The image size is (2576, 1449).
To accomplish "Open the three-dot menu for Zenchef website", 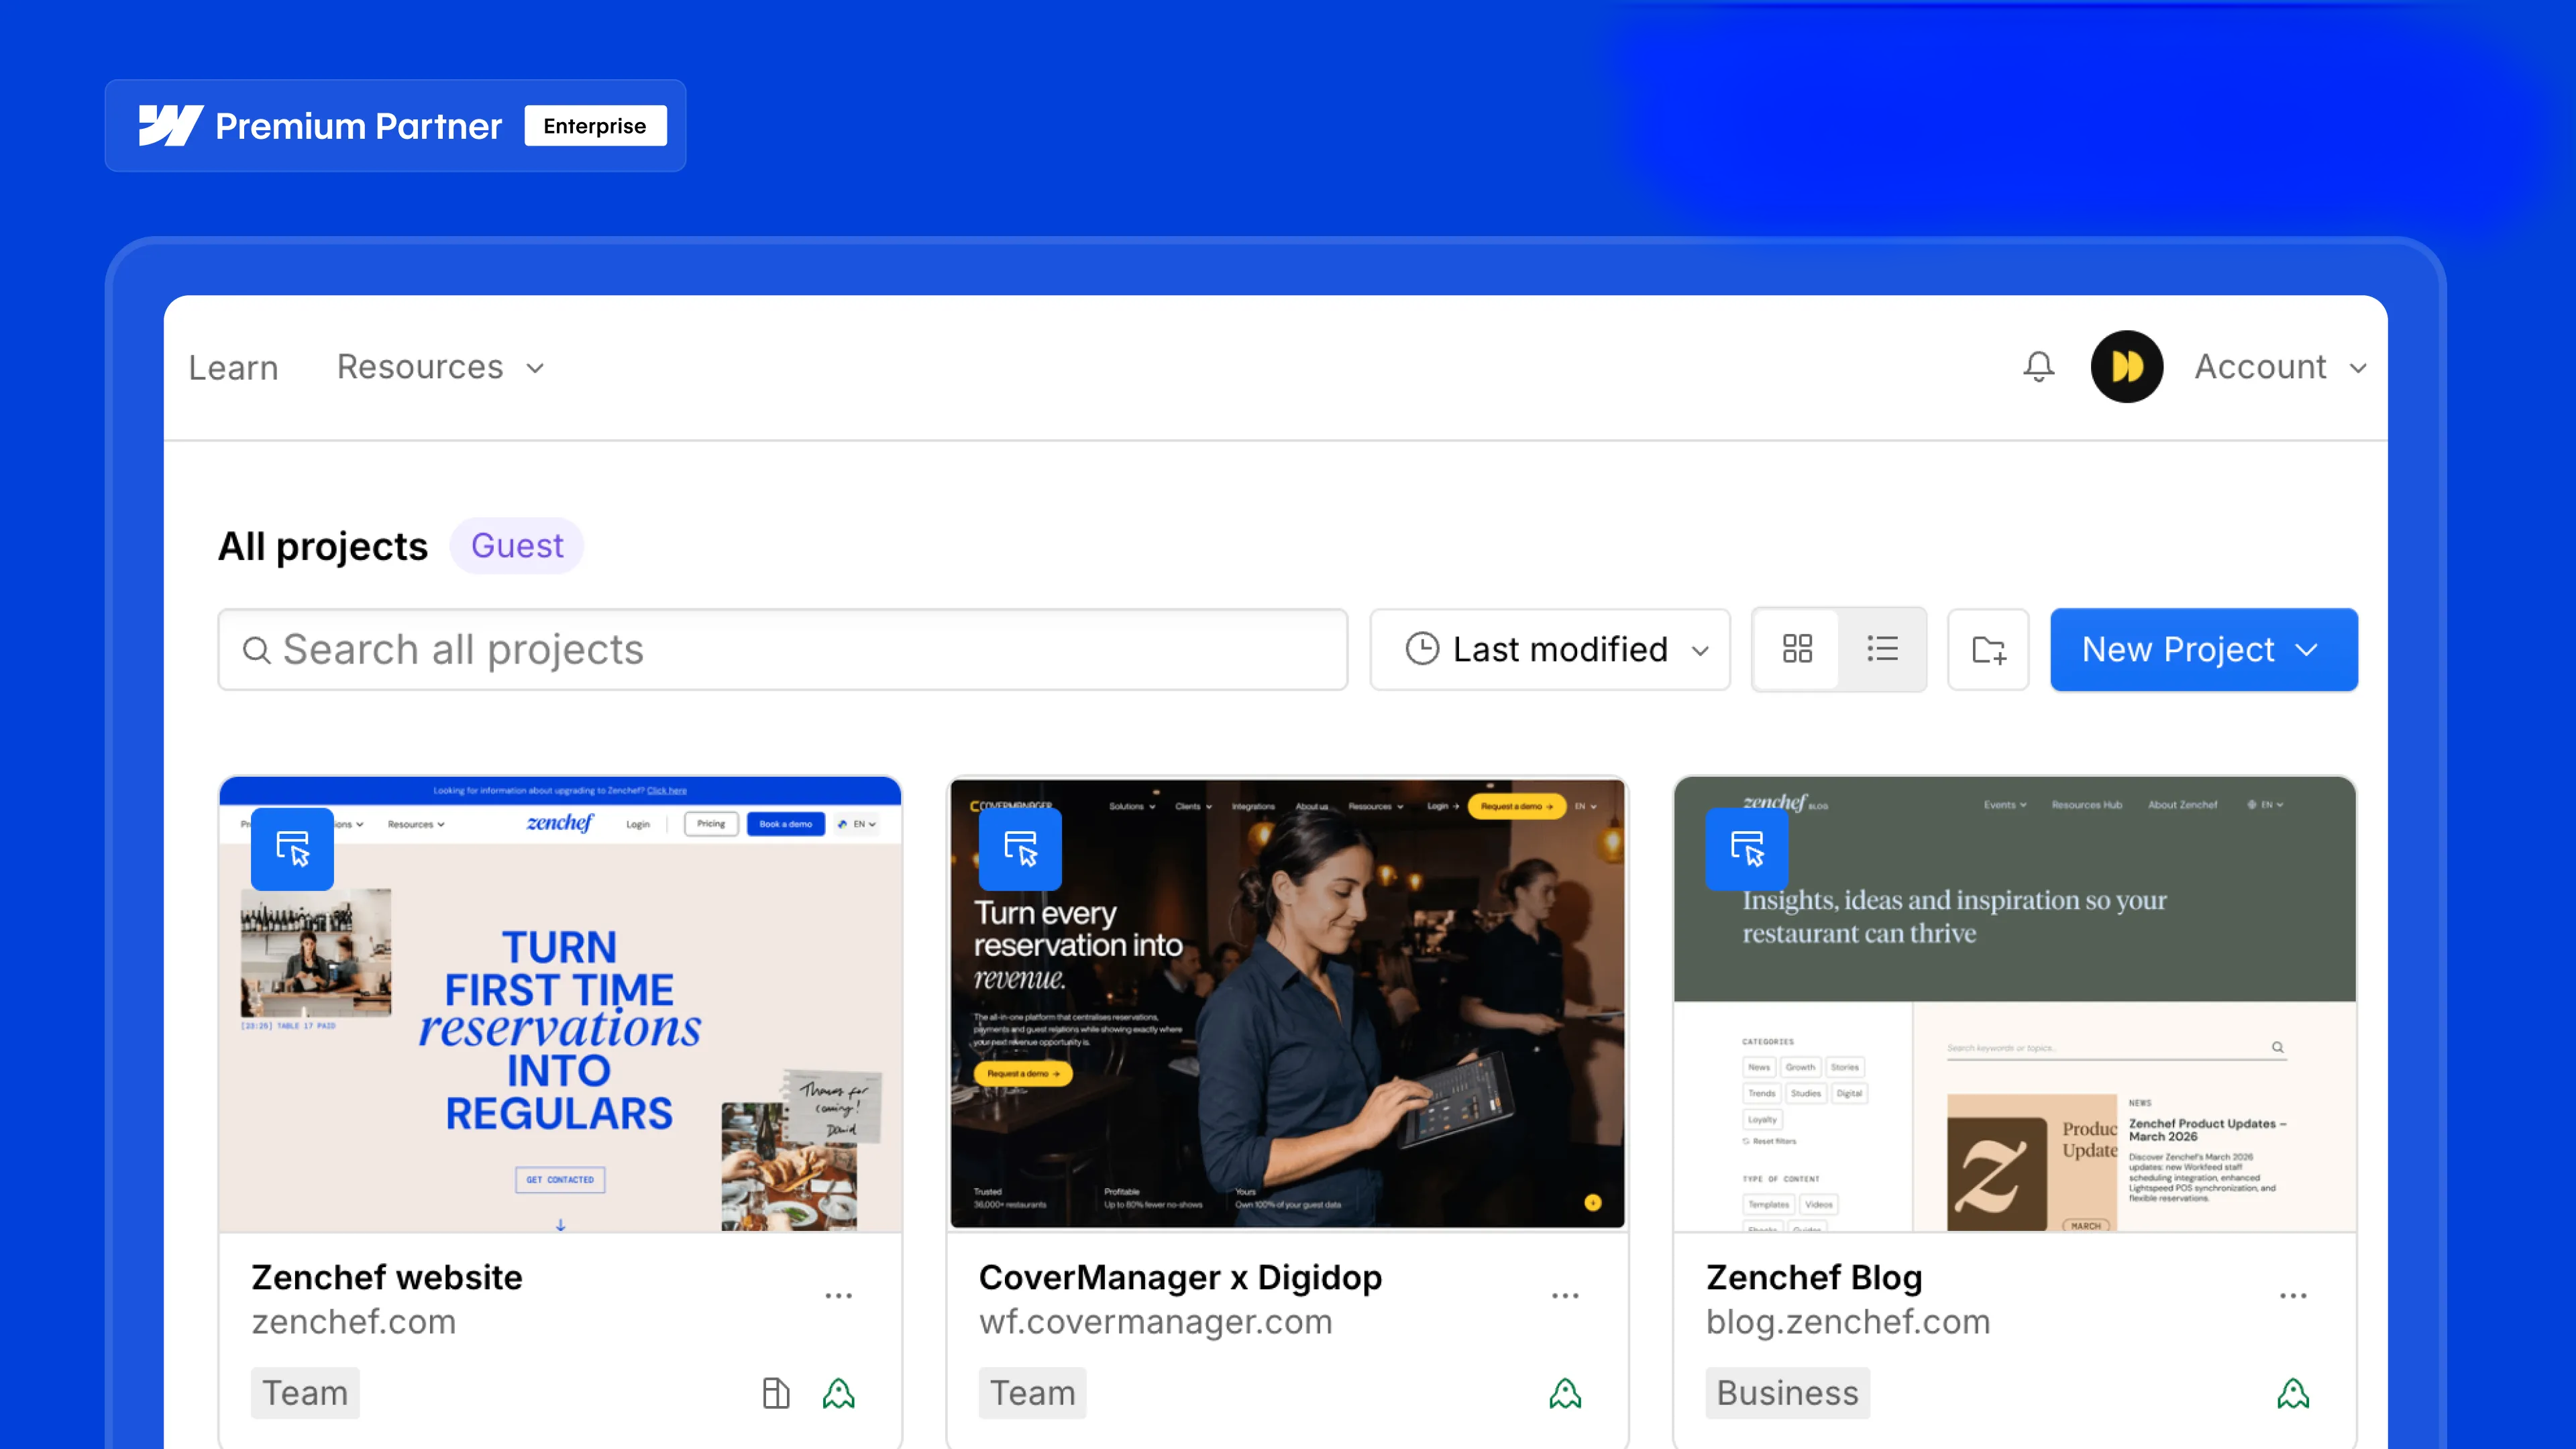I will (x=838, y=1295).
